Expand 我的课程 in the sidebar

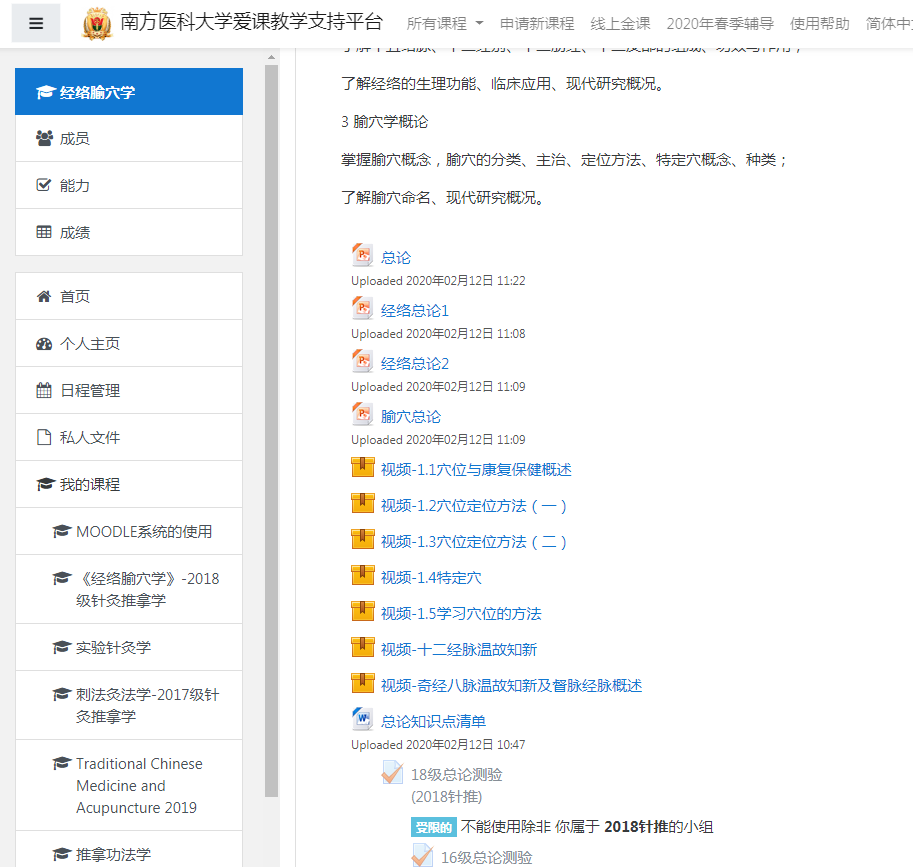tap(90, 484)
